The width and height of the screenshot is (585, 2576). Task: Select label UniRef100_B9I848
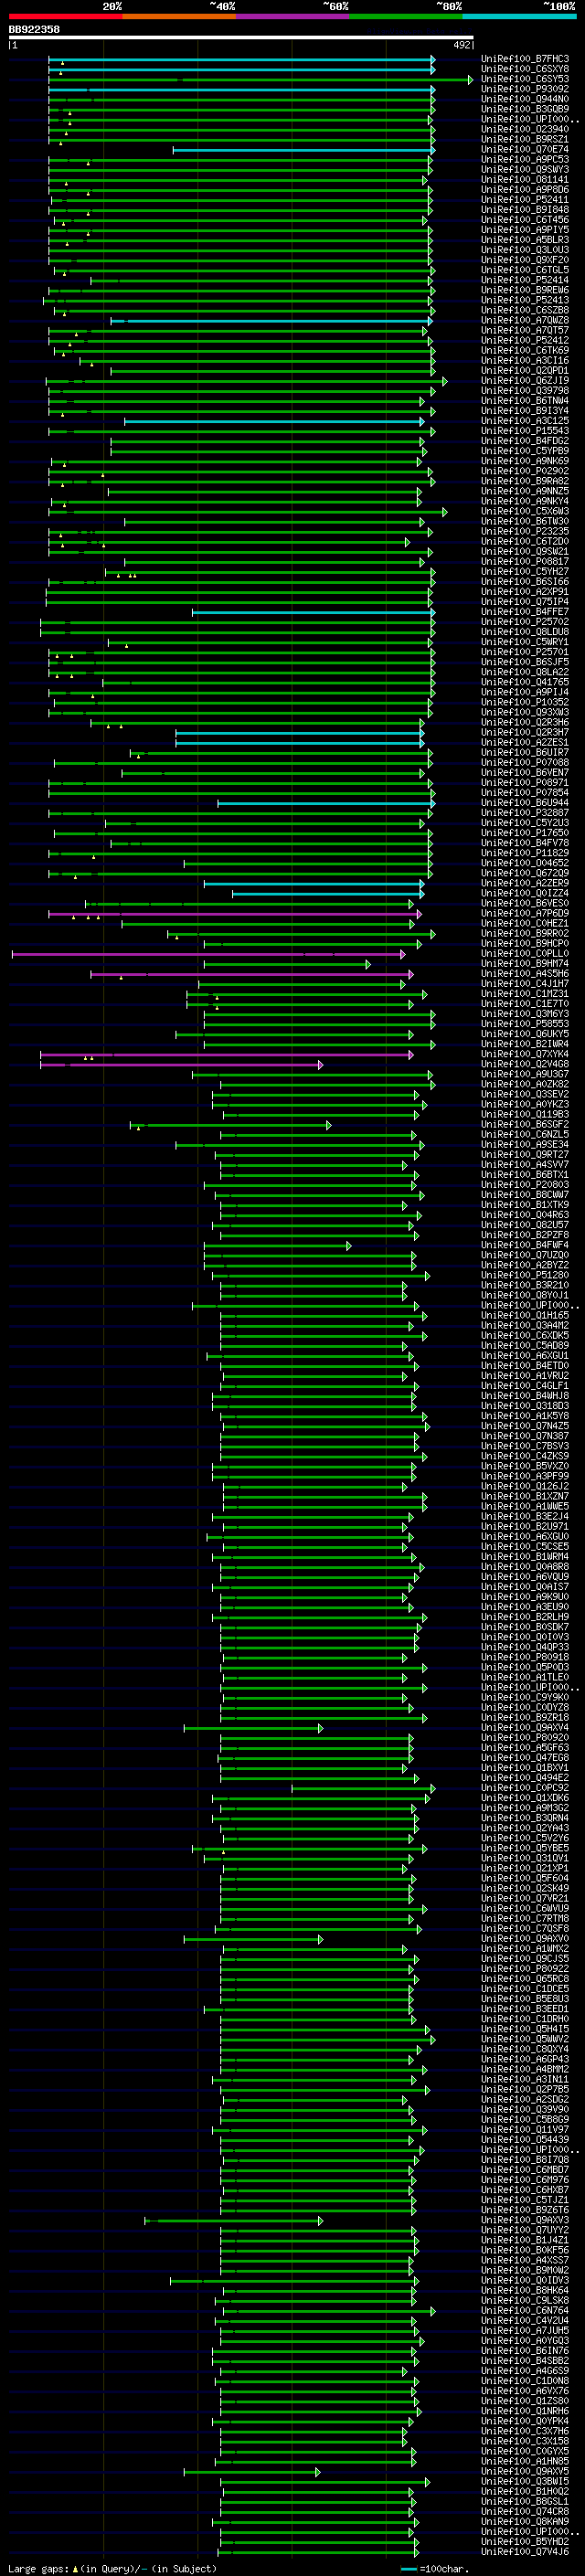pyautogui.click(x=525, y=210)
